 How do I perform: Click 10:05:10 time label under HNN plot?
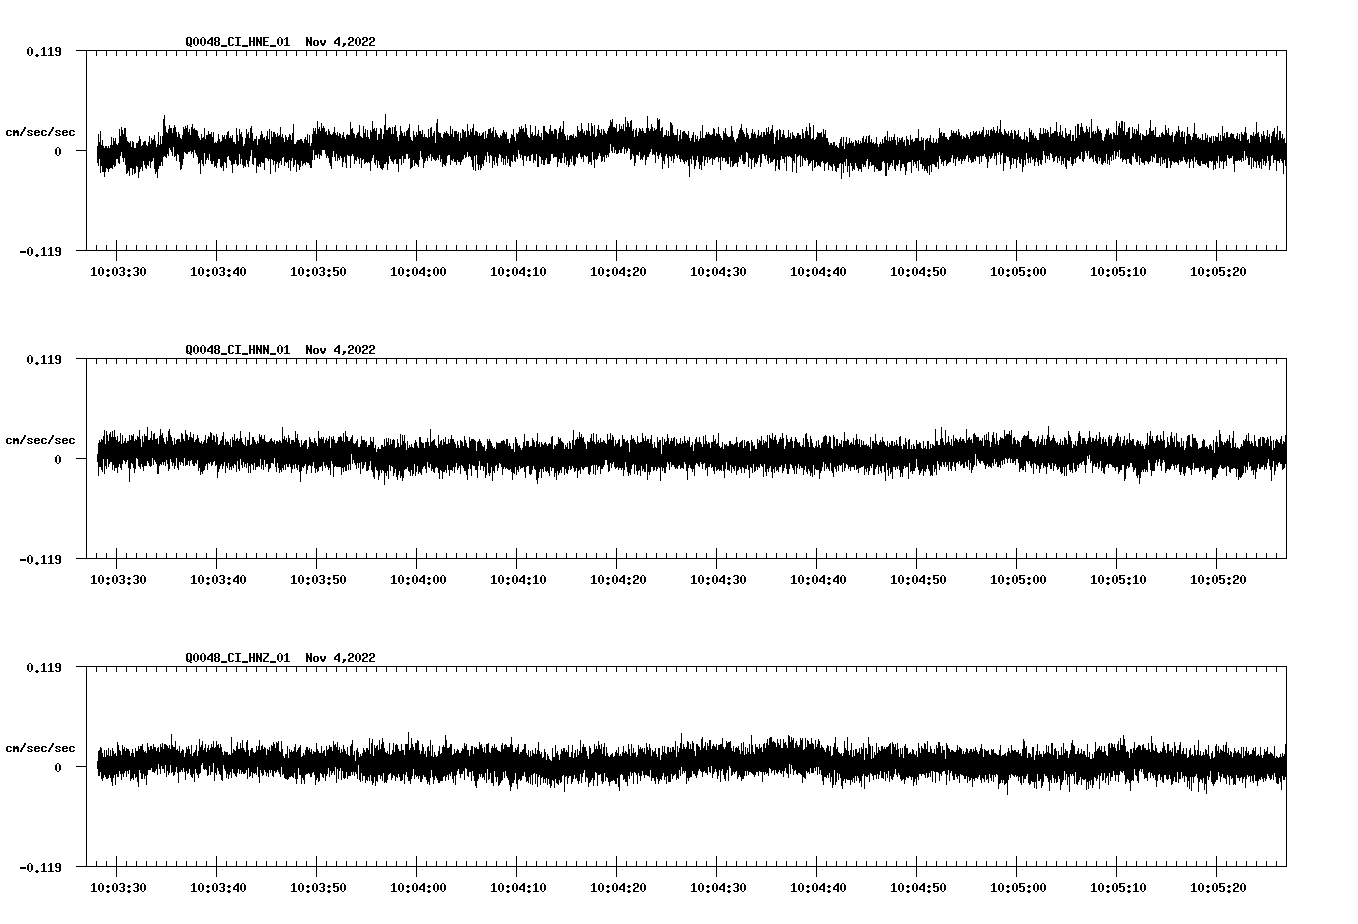(x=1118, y=580)
